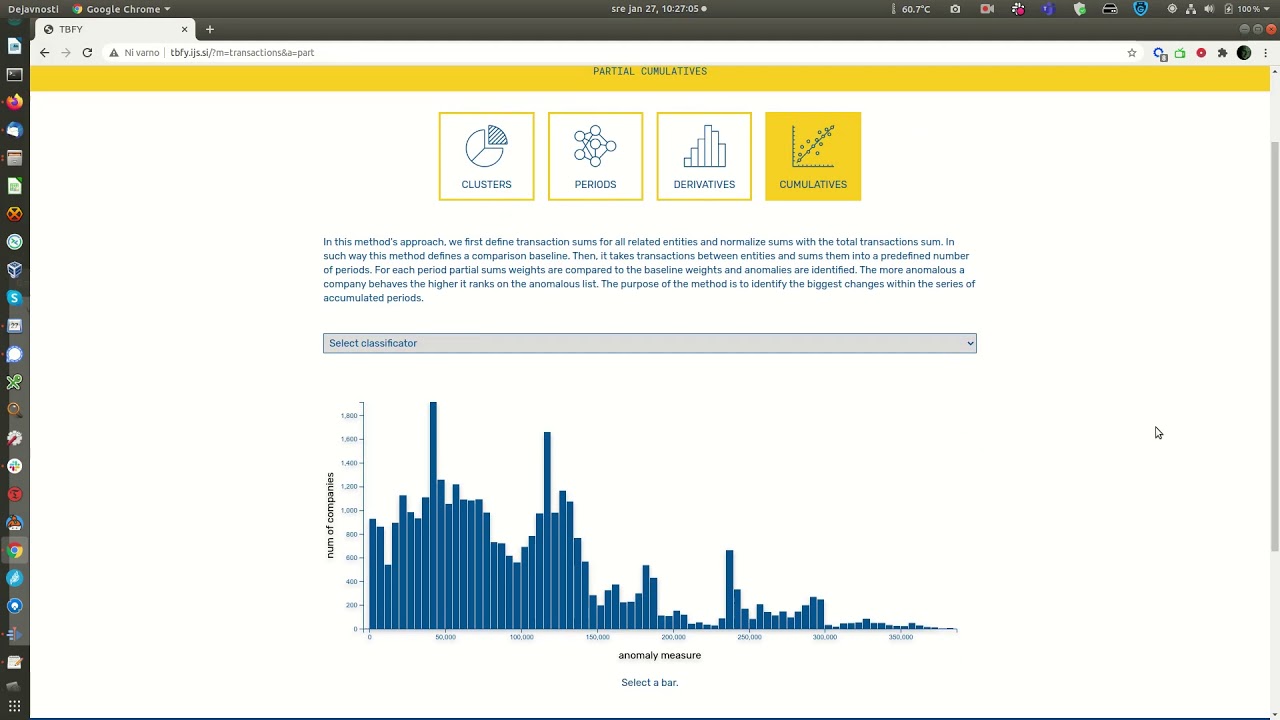This screenshot has height=720, width=1280.
Task: Open the Derivatives method tile
Action: (x=704, y=156)
